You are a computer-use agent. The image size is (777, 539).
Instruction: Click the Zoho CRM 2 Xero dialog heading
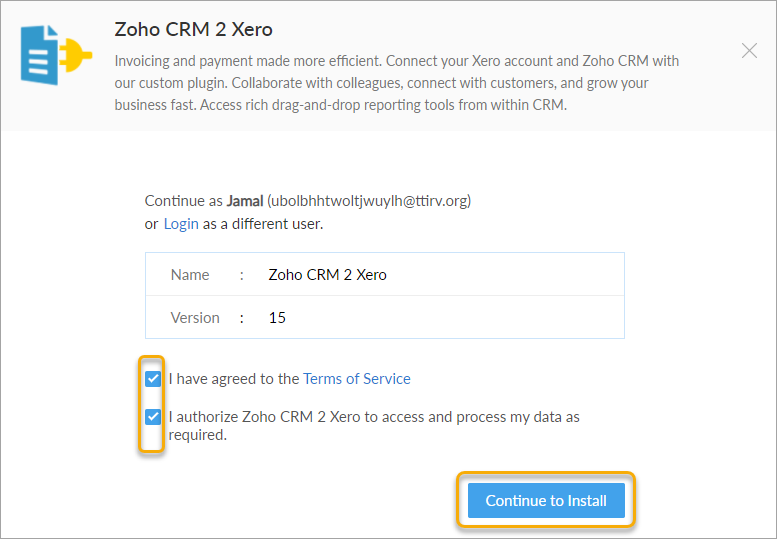(x=193, y=30)
